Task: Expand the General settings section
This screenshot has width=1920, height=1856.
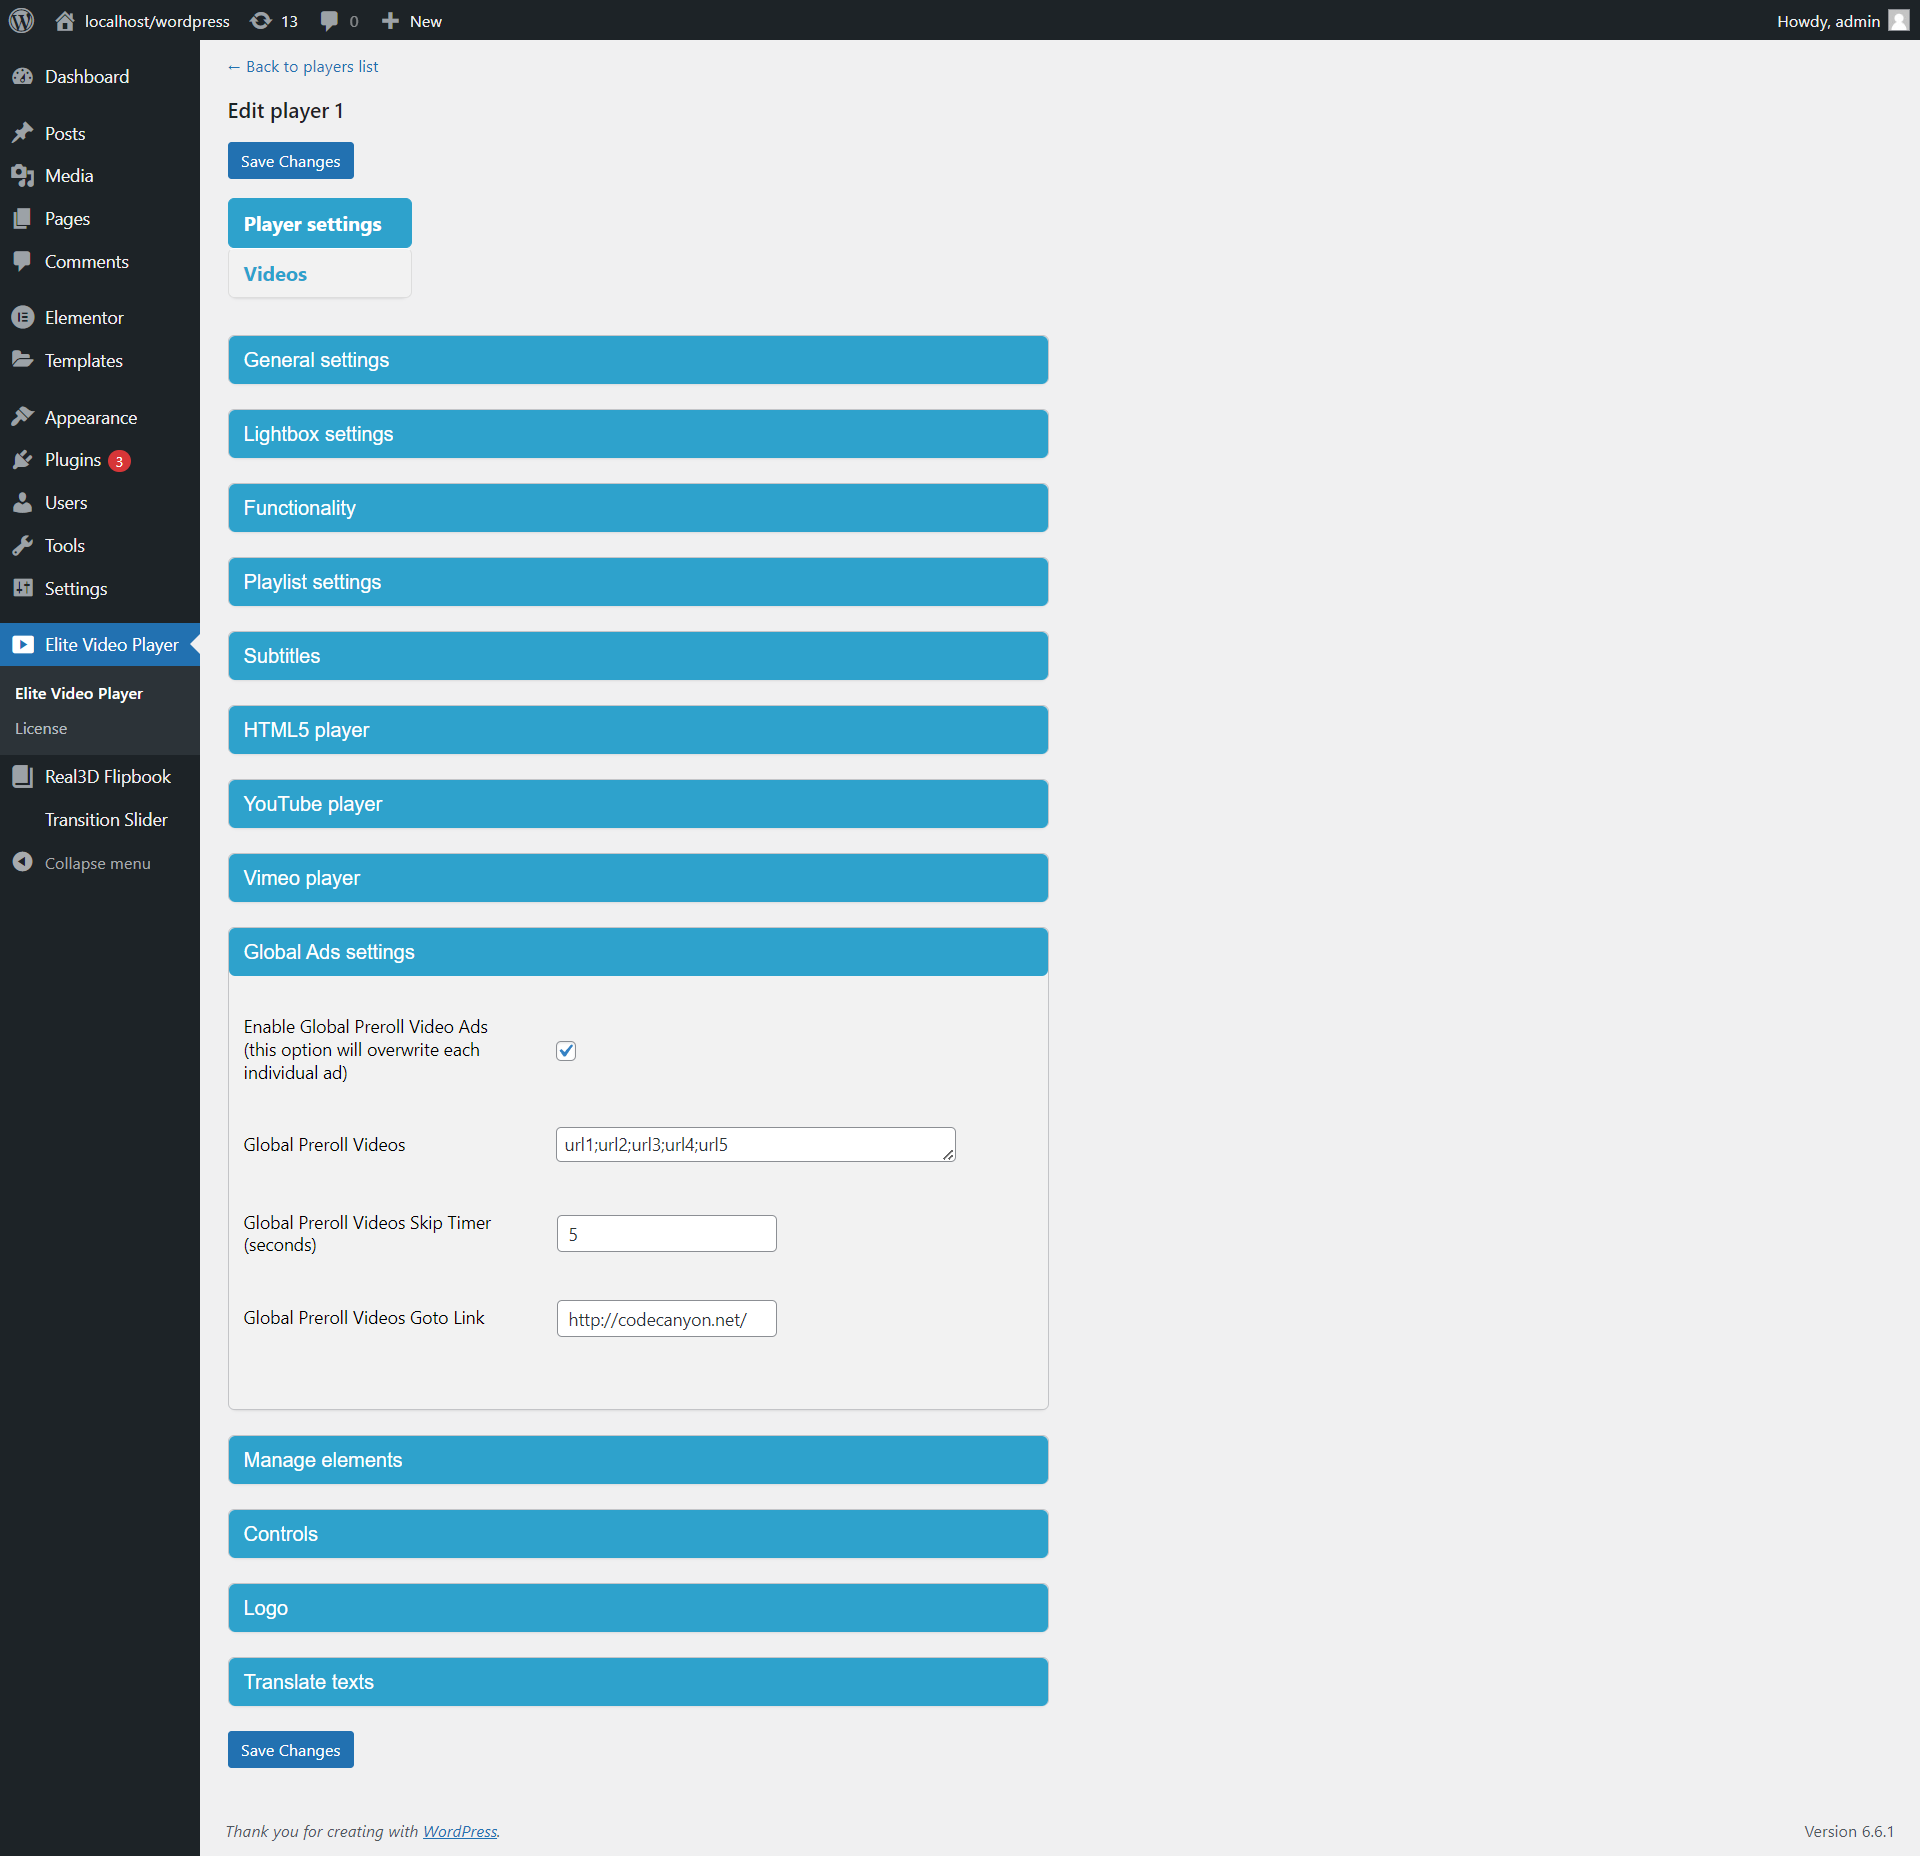Action: tap(638, 360)
